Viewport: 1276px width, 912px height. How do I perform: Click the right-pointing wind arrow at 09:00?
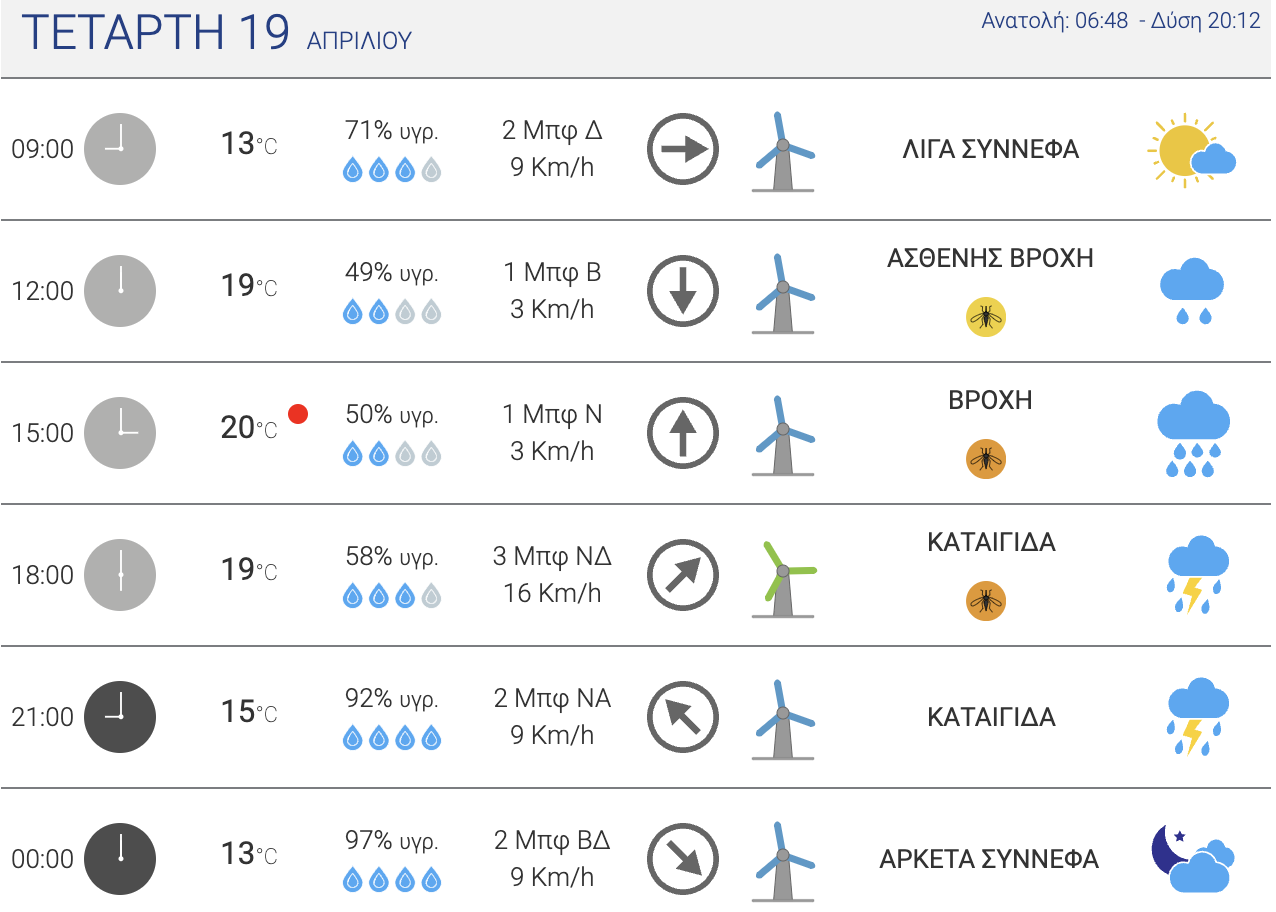[x=683, y=150]
